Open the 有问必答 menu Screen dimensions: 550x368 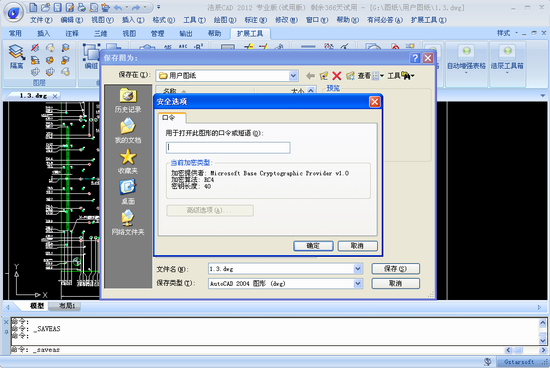pyautogui.click(x=384, y=20)
